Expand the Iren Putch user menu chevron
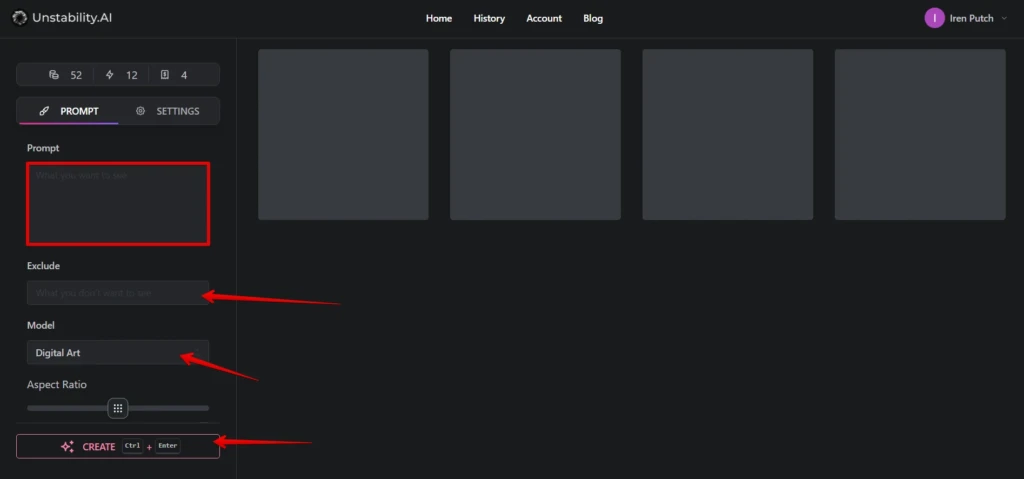The image size is (1024, 479). click(1004, 18)
